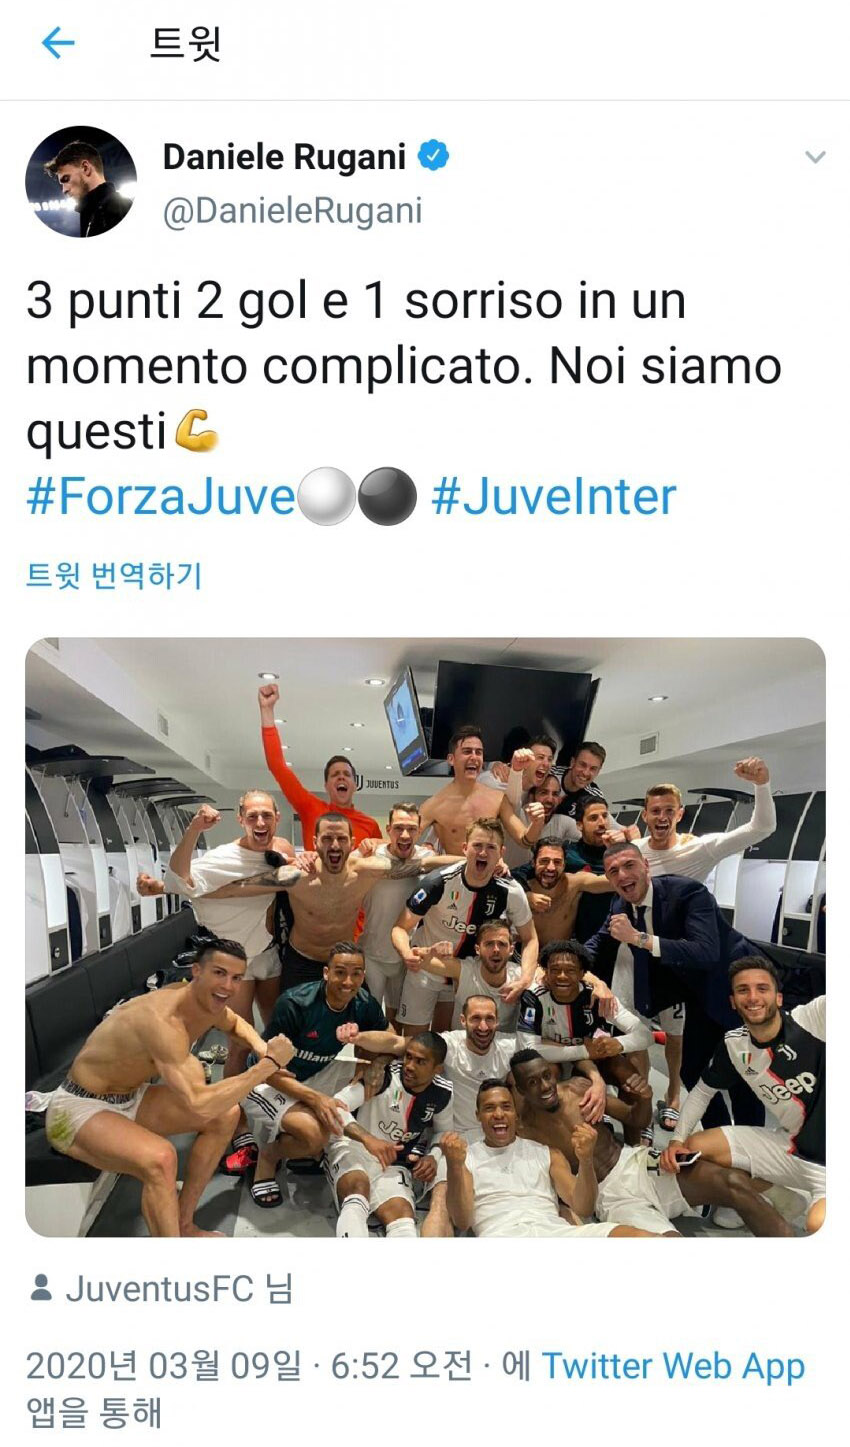Tap the blue verified badge
850x1447 pixels.
[433, 157]
